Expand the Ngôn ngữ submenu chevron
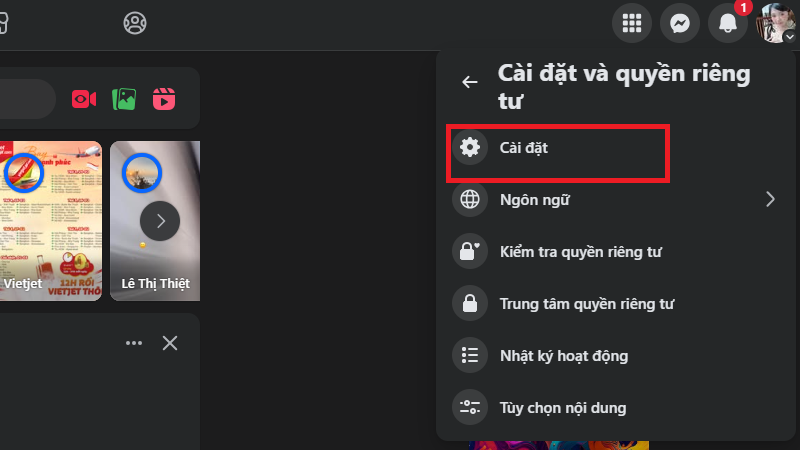This screenshot has height=450, width=800. pyautogui.click(x=770, y=199)
